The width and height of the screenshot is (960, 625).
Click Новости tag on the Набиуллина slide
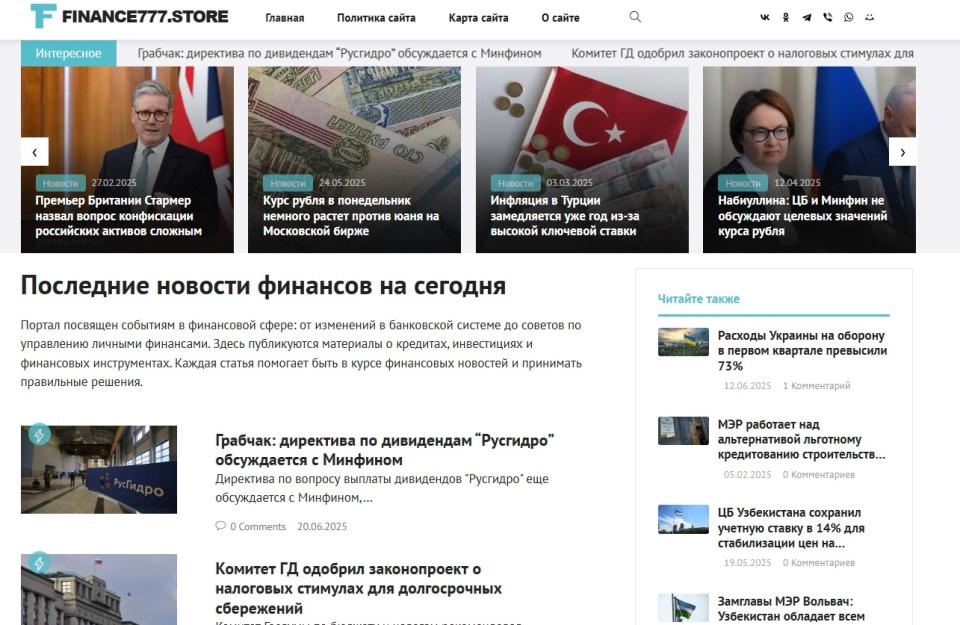743,183
